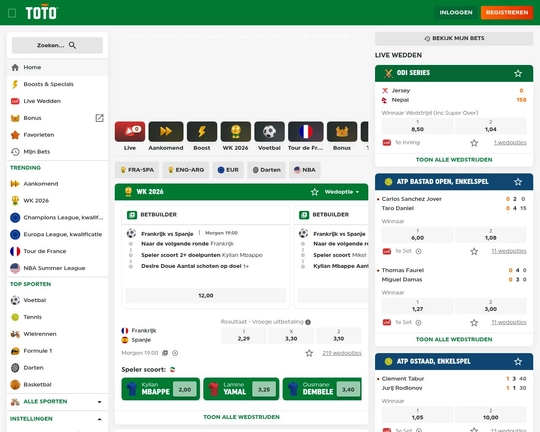Click the search magnifier icon

72,45
